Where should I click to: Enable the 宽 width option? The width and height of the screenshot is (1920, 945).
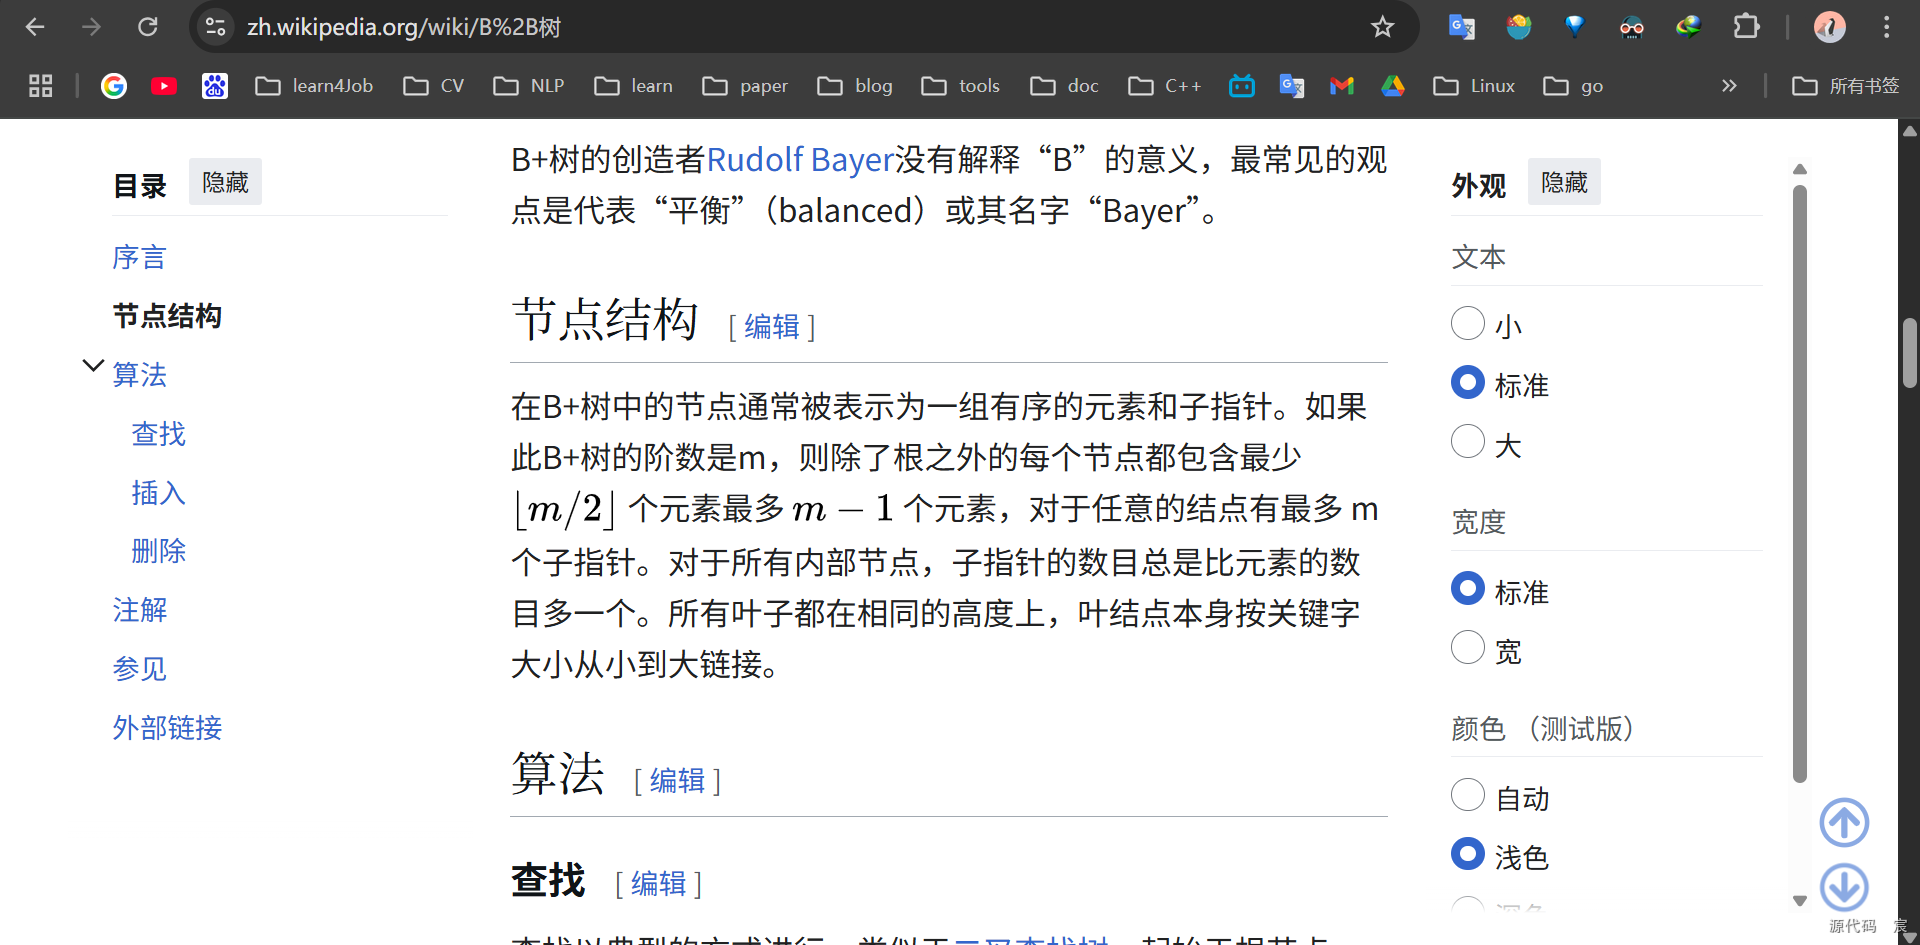coord(1467,647)
